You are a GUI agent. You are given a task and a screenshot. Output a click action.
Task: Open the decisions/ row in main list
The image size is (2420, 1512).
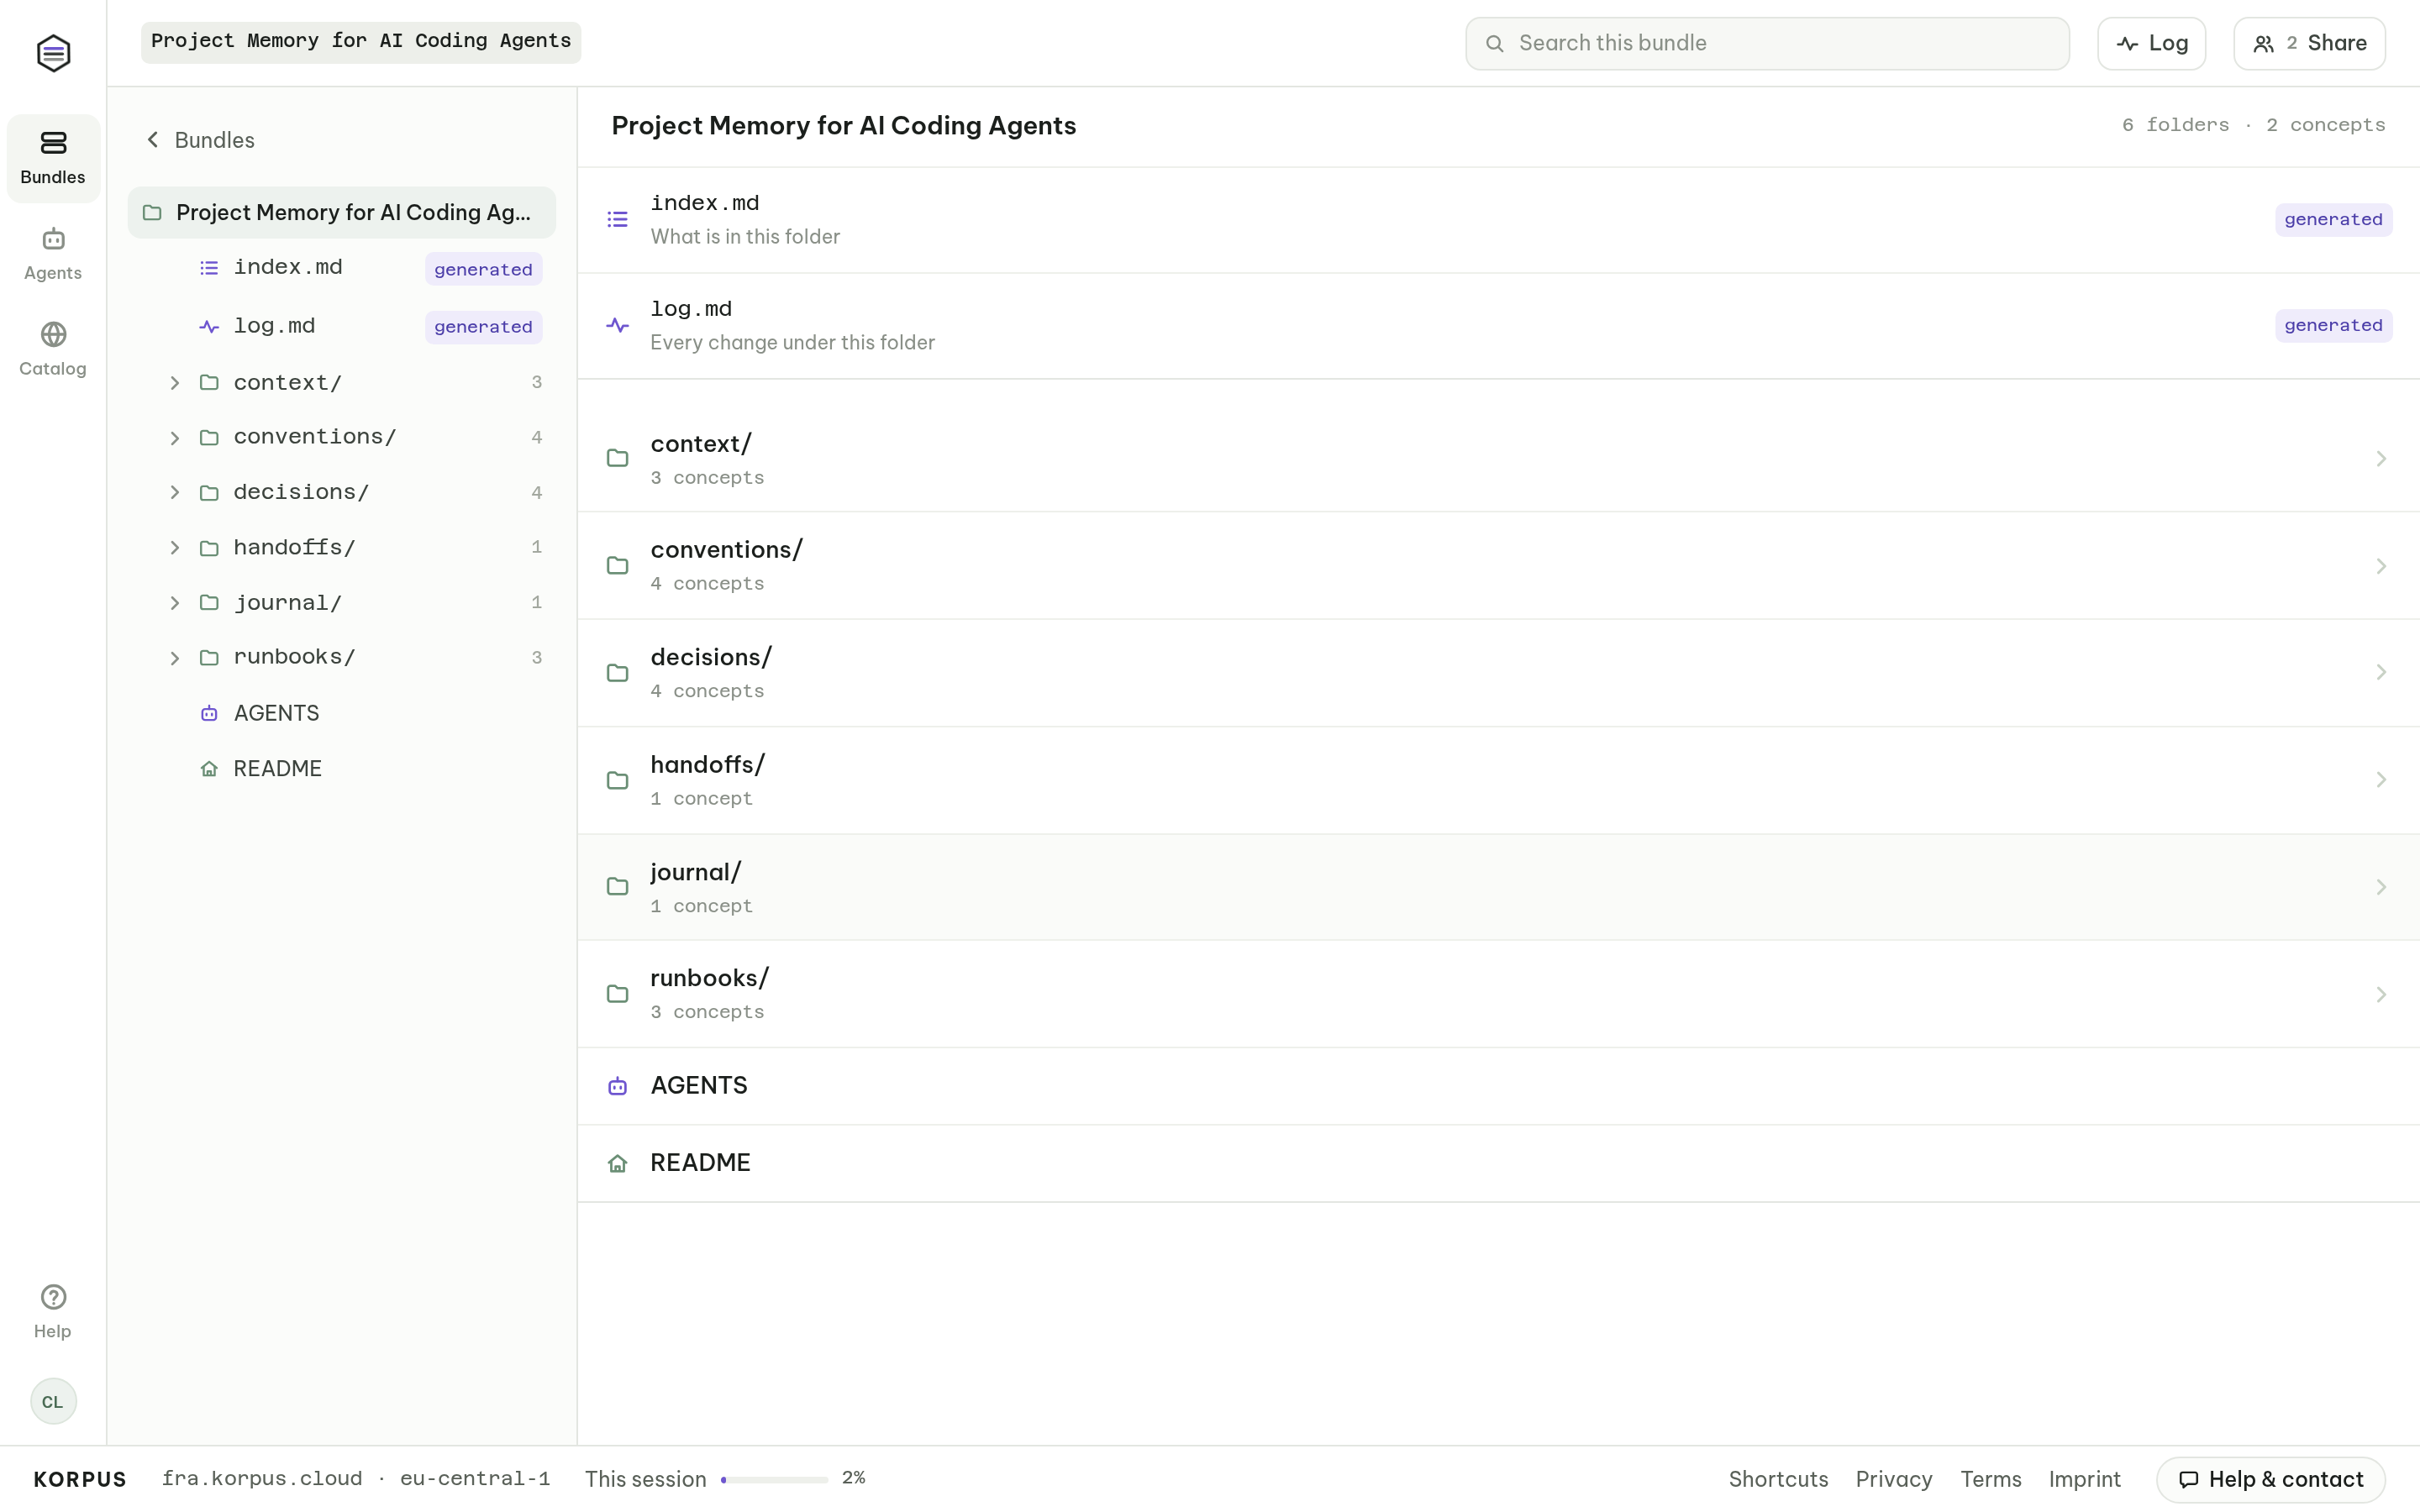pyautogui.click(x=1498, y=673)
